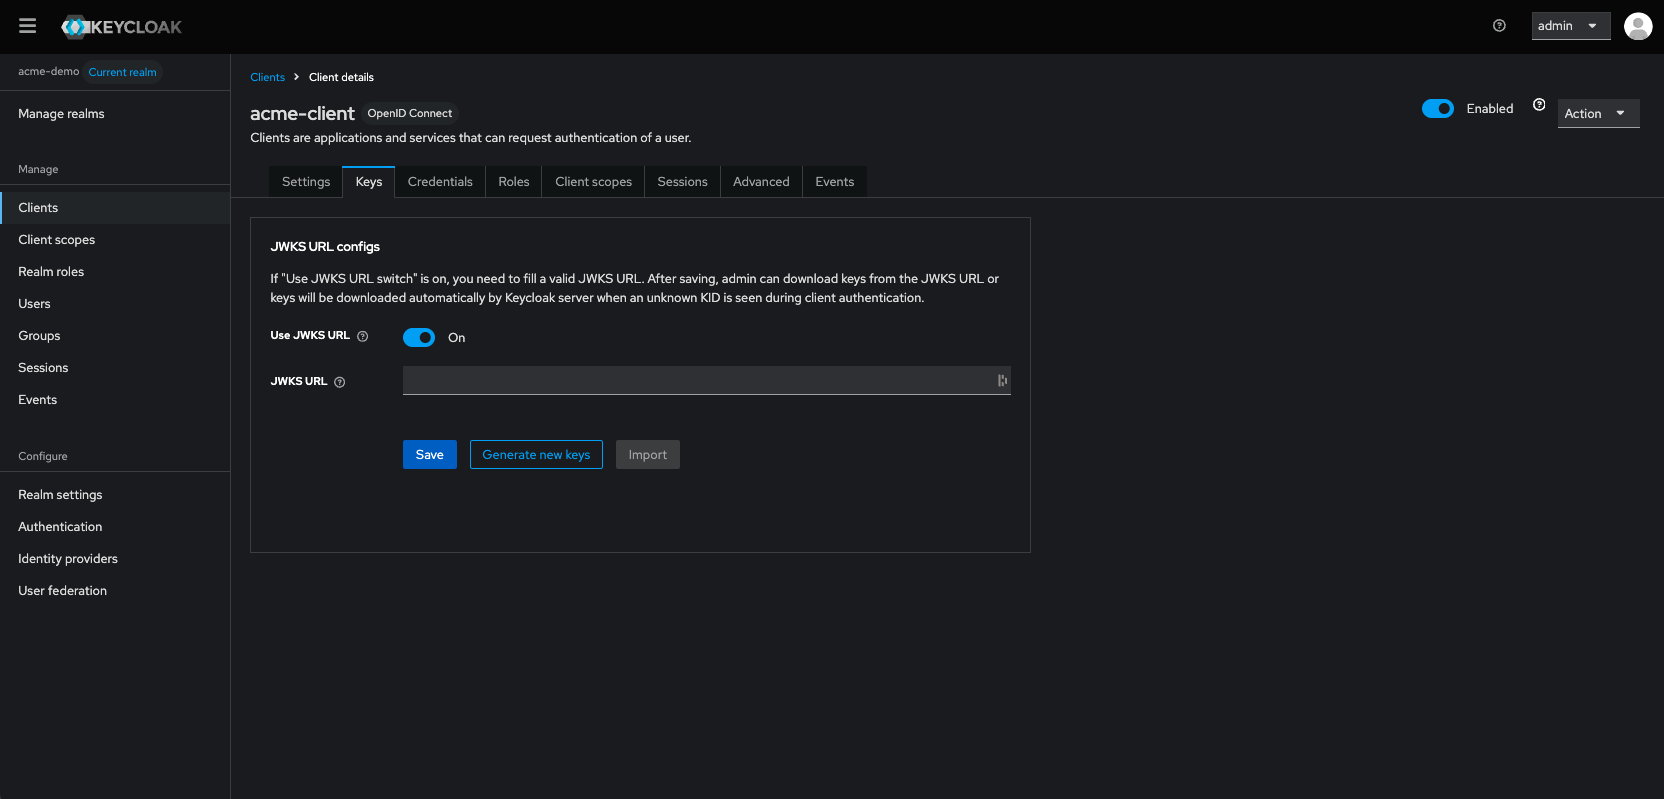
Task: Go to Authentication settings
Action: coord(115,527)
